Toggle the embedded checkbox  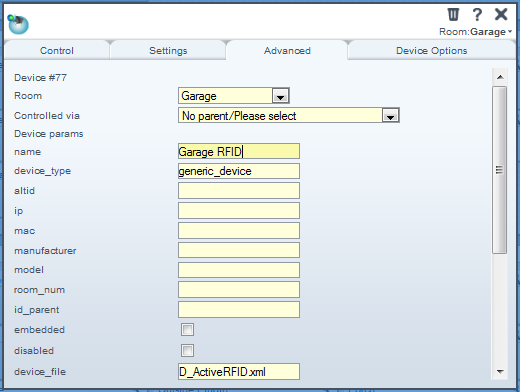click(x=187, y=330)
